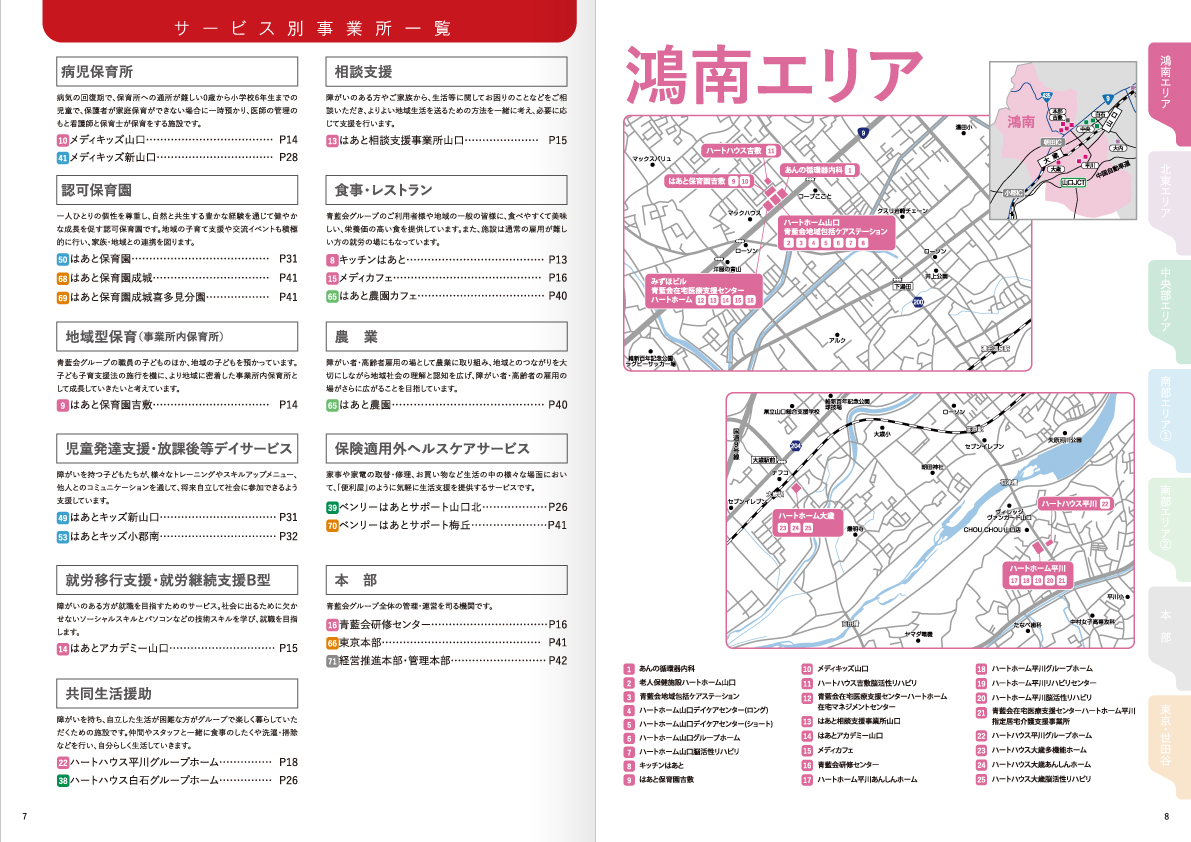Open the はあとアカデミー山口 P15 listing
This screenshot has width=1191, height=842.
(177, 648)
